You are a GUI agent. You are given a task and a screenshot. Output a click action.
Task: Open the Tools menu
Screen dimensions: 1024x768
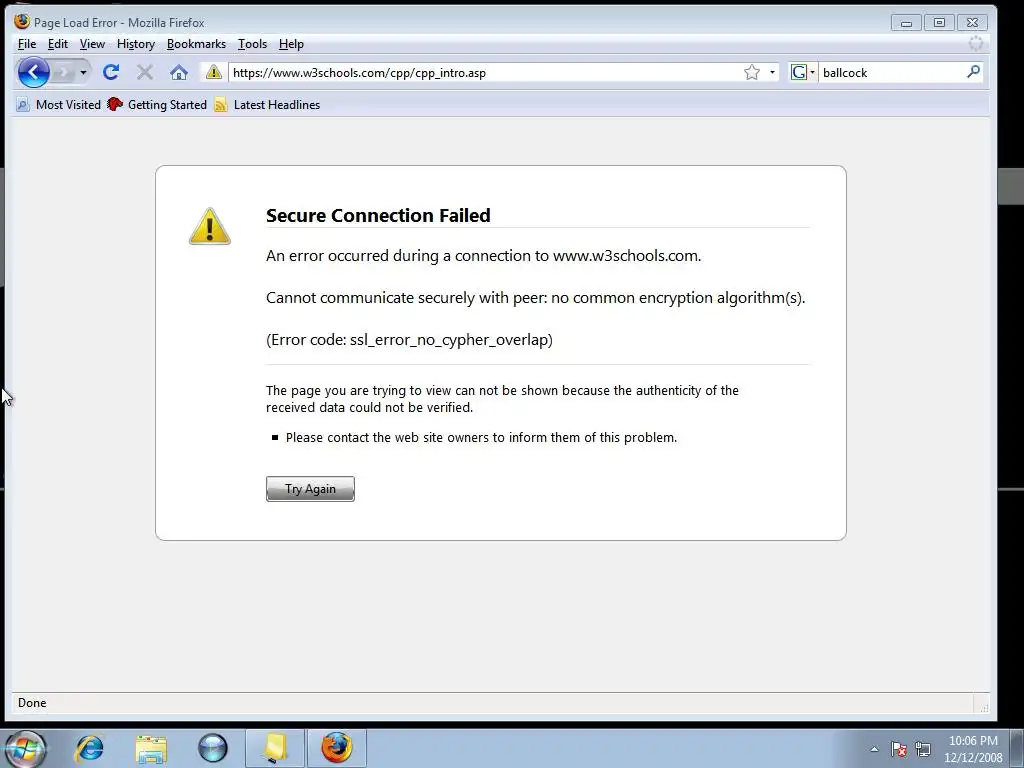tap(252, 44)
